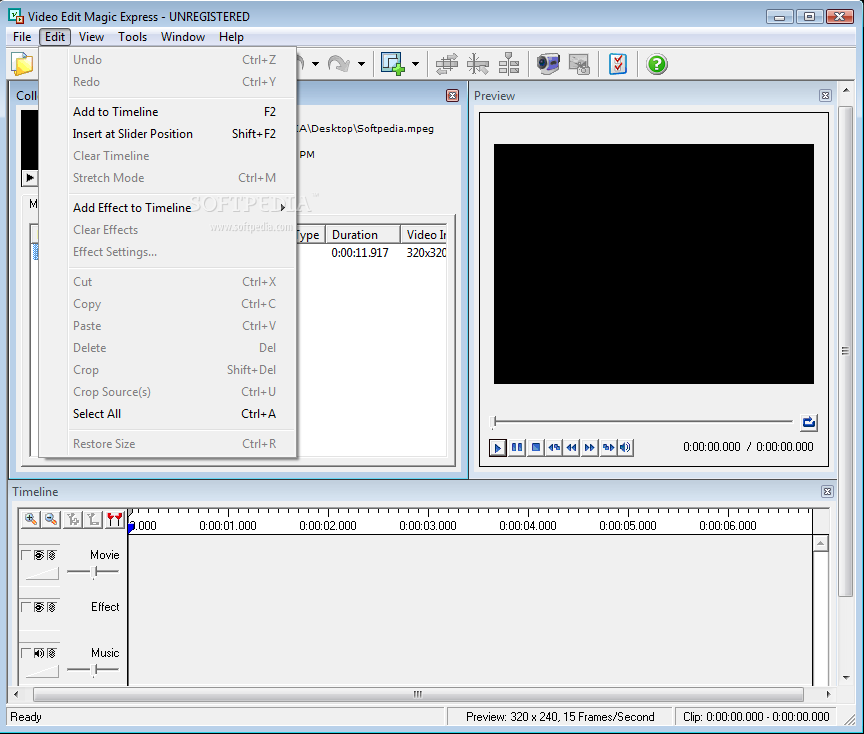
Task: Toggle the Movie track lock icon
Action: tap(51, 555)
